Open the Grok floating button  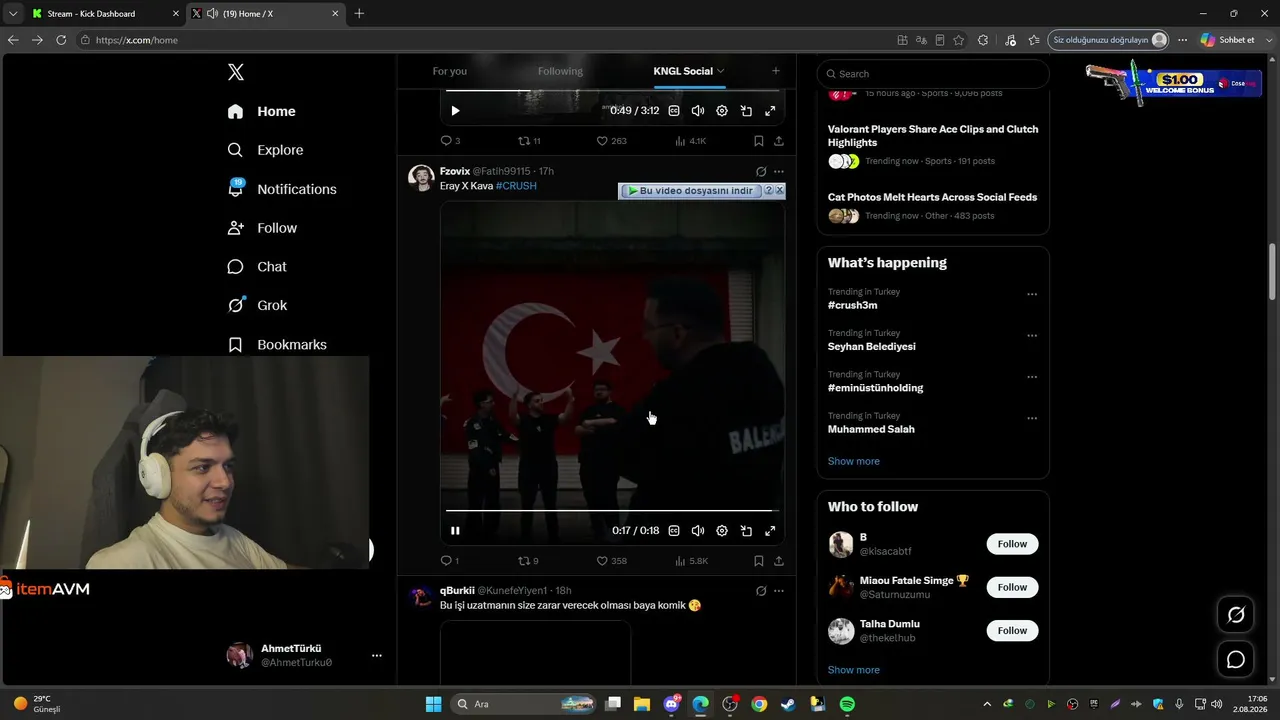pos(1236,615)
